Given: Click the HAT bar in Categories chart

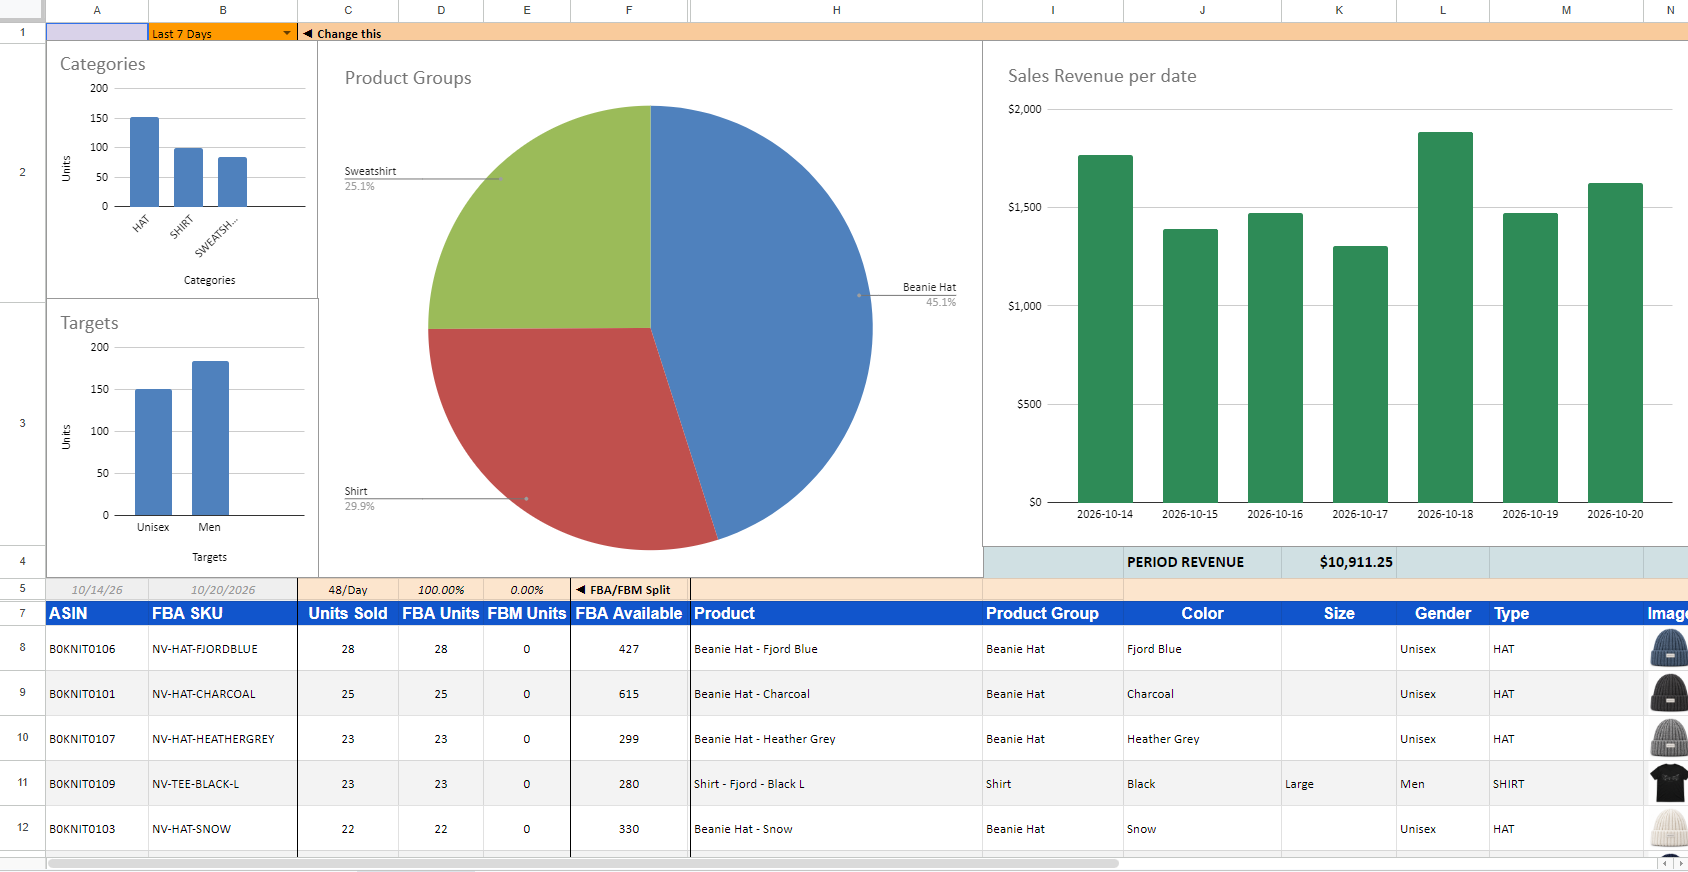Looking at the screenshot, I should click(144, 162).
